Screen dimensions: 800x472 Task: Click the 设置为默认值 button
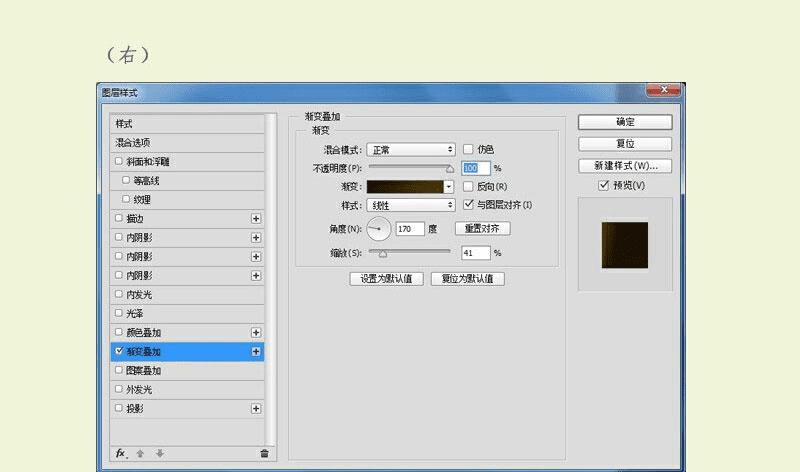tap(386, 279)
